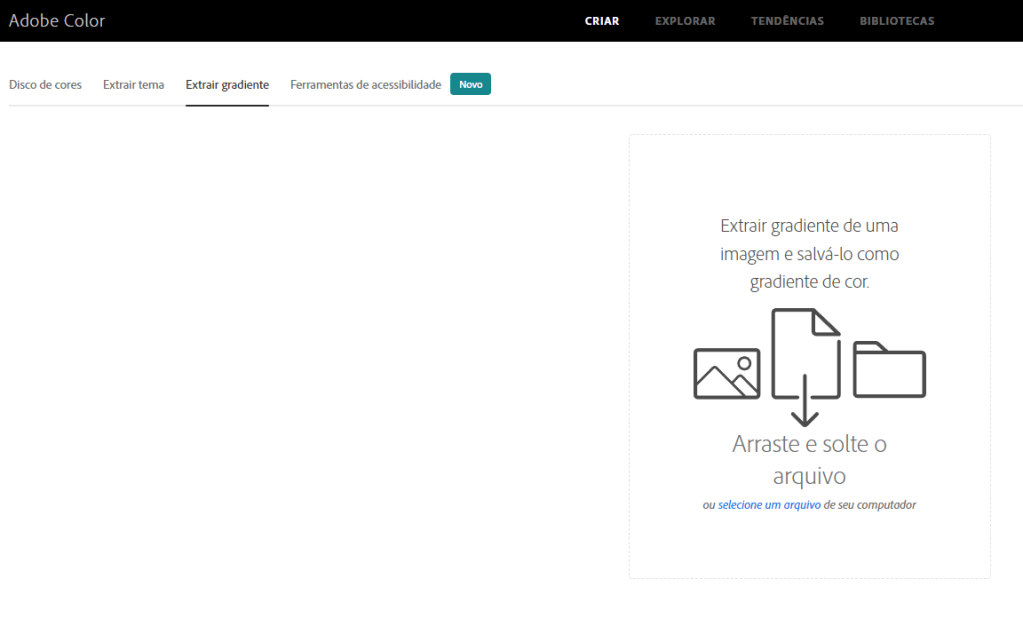Click the folder icon in the upload area

click(889, 369)
